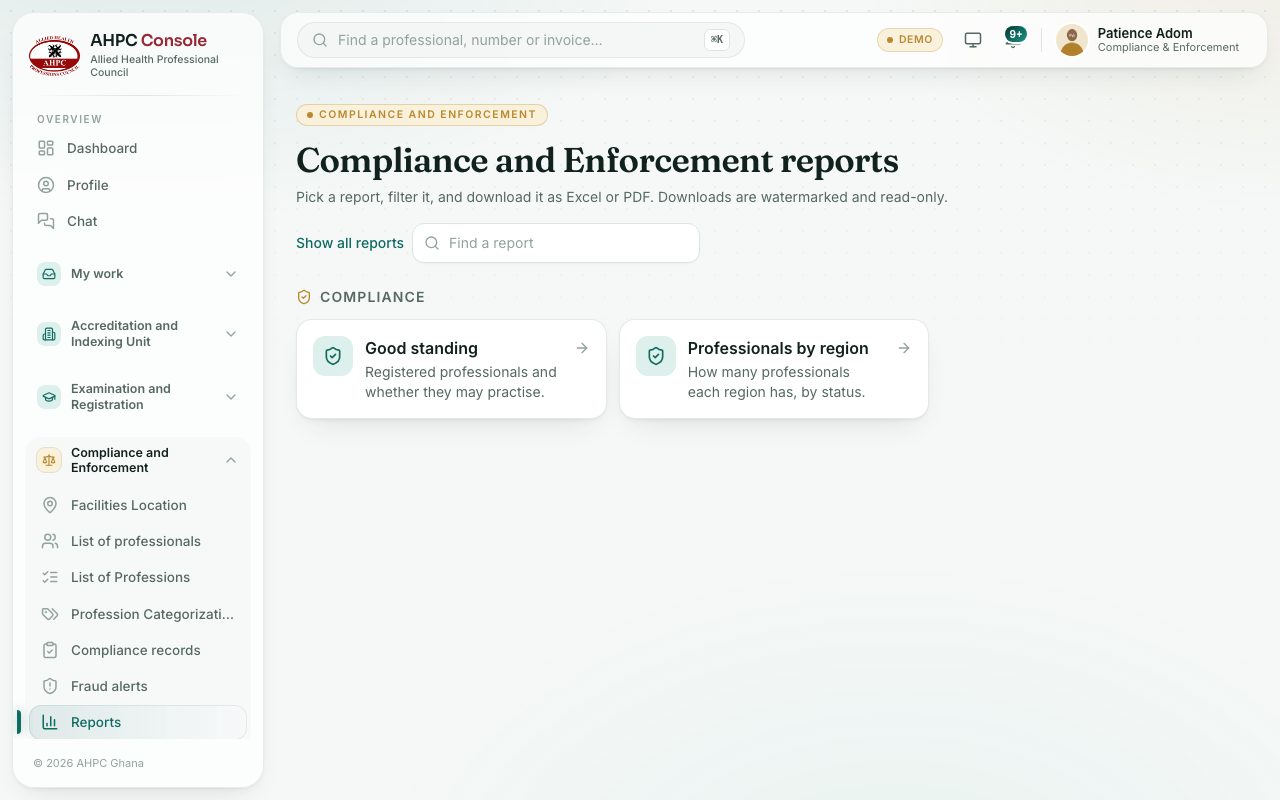Collapse Compliance and Enforcement chevron
The height and width of the screenshot is (800, 1280).
click(x=231, y=460)
